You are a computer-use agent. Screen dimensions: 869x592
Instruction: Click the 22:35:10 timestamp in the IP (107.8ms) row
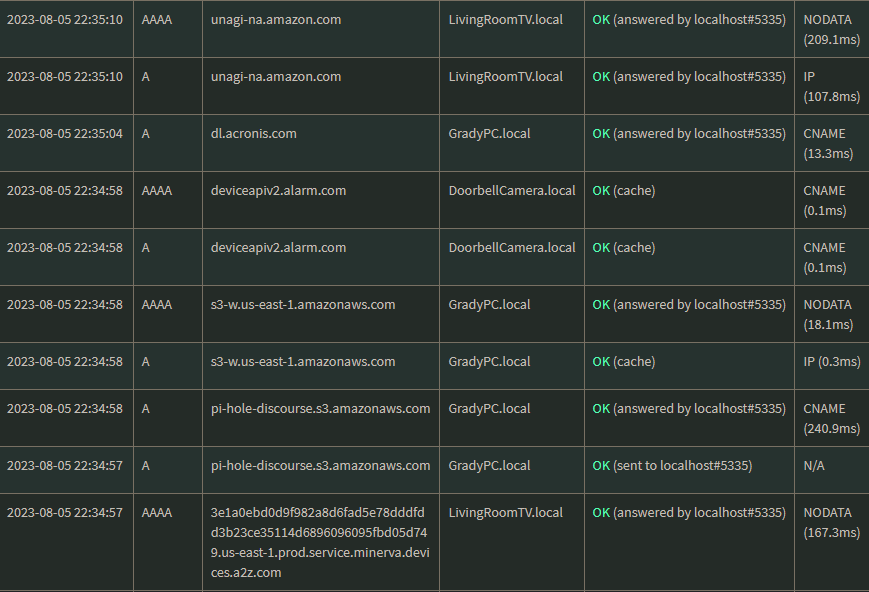click(65, 77)
